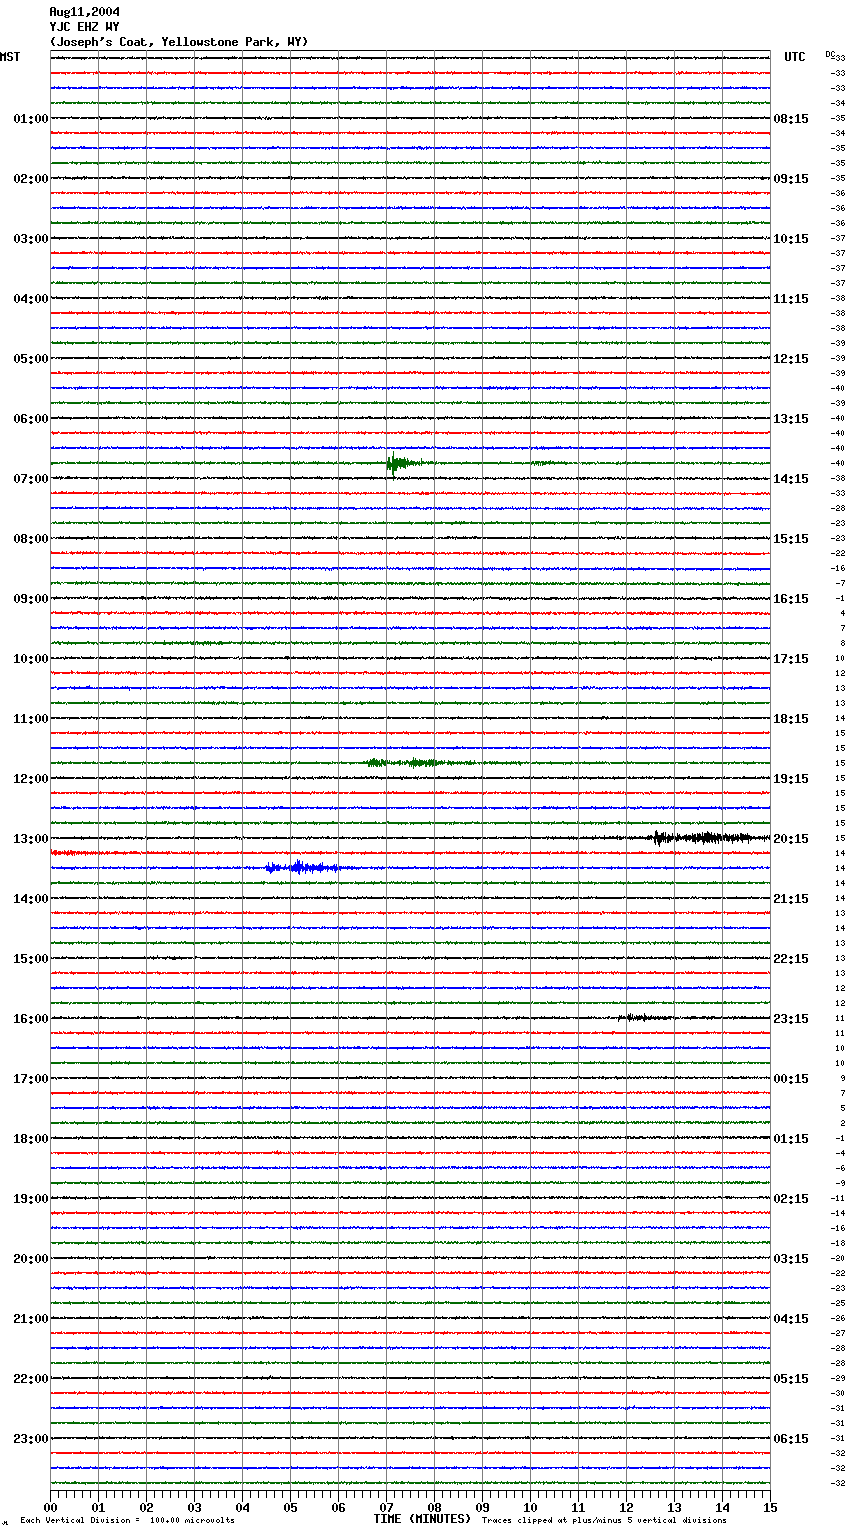The height and width of the screenshot is (1534, 850).
Task: Click the MST timezone label
Action: [x=10, y=57]
